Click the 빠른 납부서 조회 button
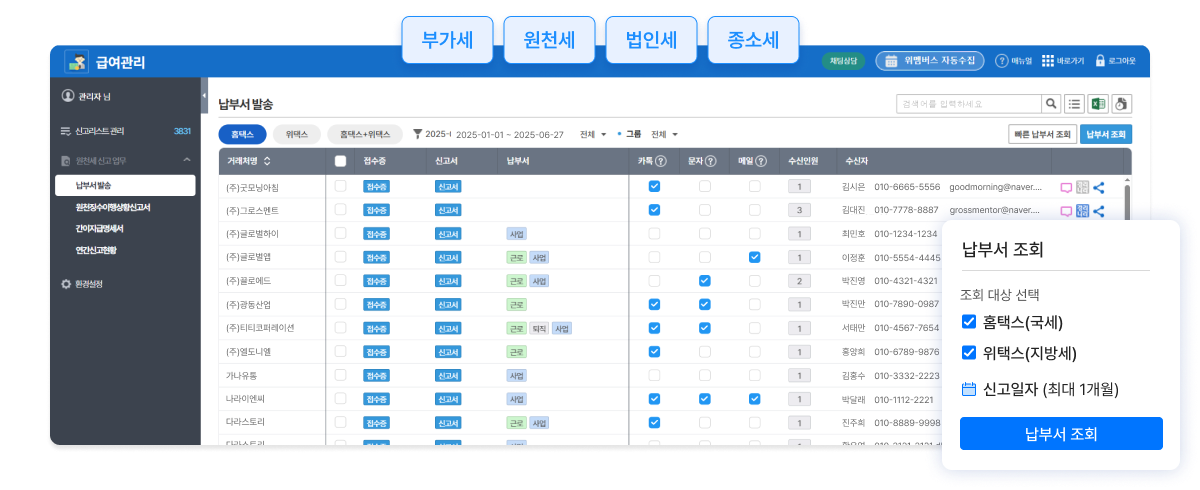The width and height of the screenshot is (1200, 490). coord(1043,134)
